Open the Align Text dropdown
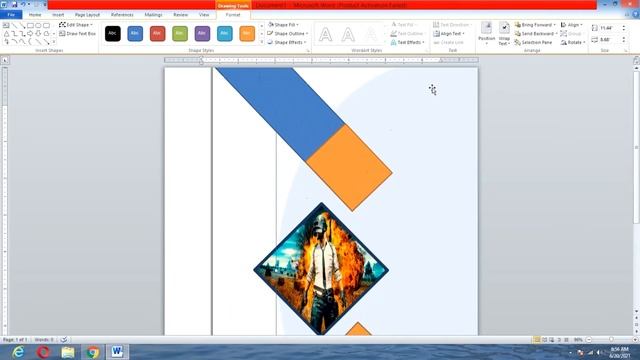 click(449, 33)
